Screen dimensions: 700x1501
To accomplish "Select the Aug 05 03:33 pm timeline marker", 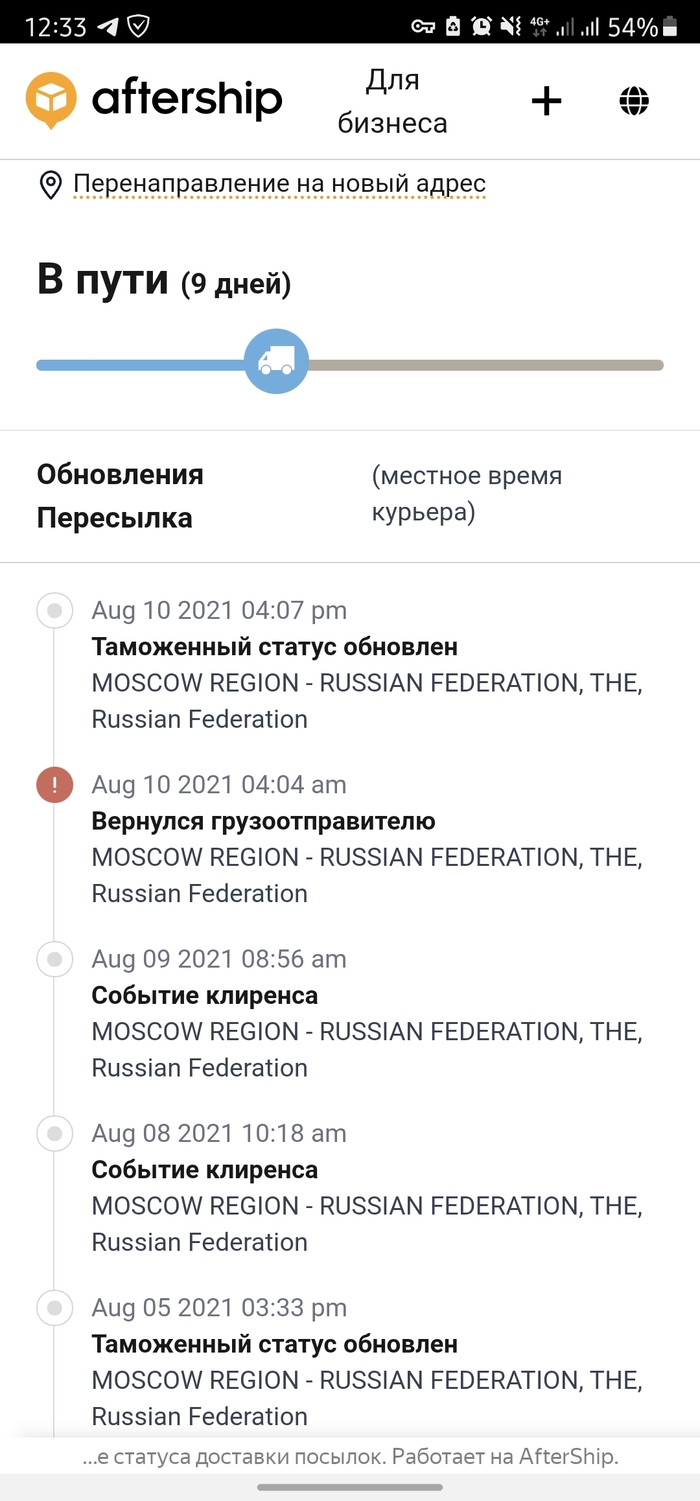I will coord(55,1307).
